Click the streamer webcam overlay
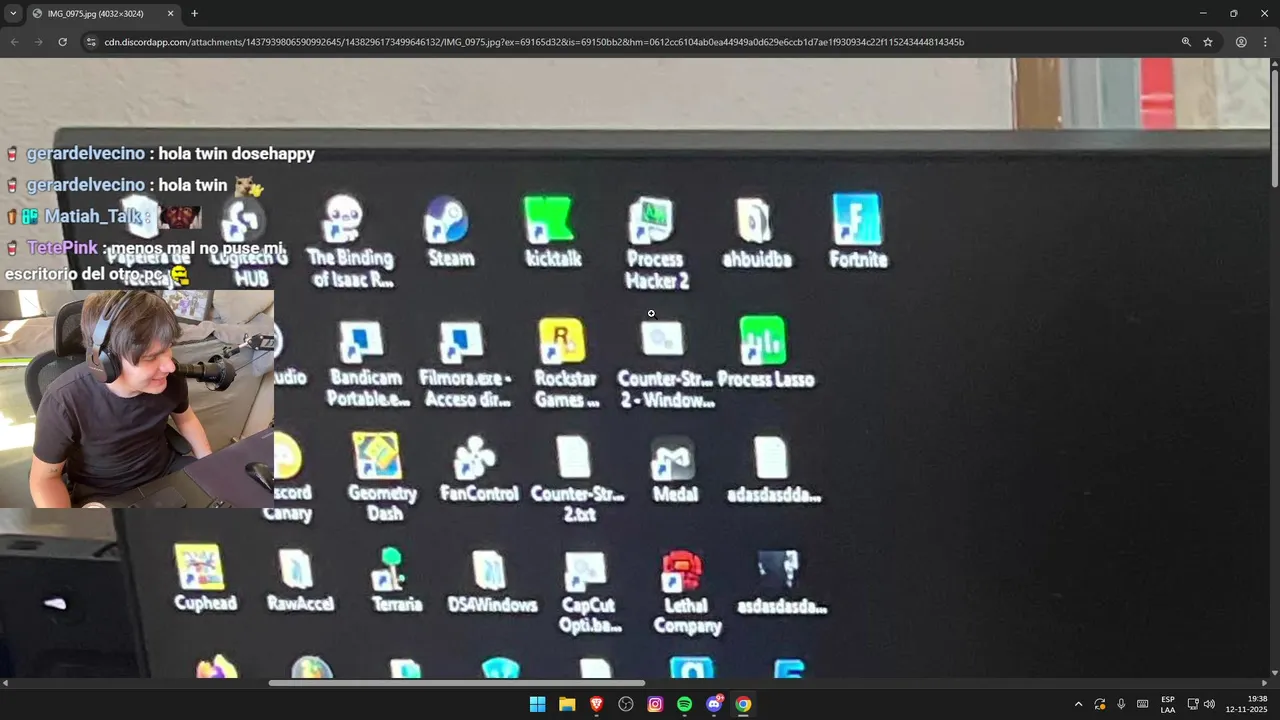The height and width of the screenshot is (720, 1280). 137,399
